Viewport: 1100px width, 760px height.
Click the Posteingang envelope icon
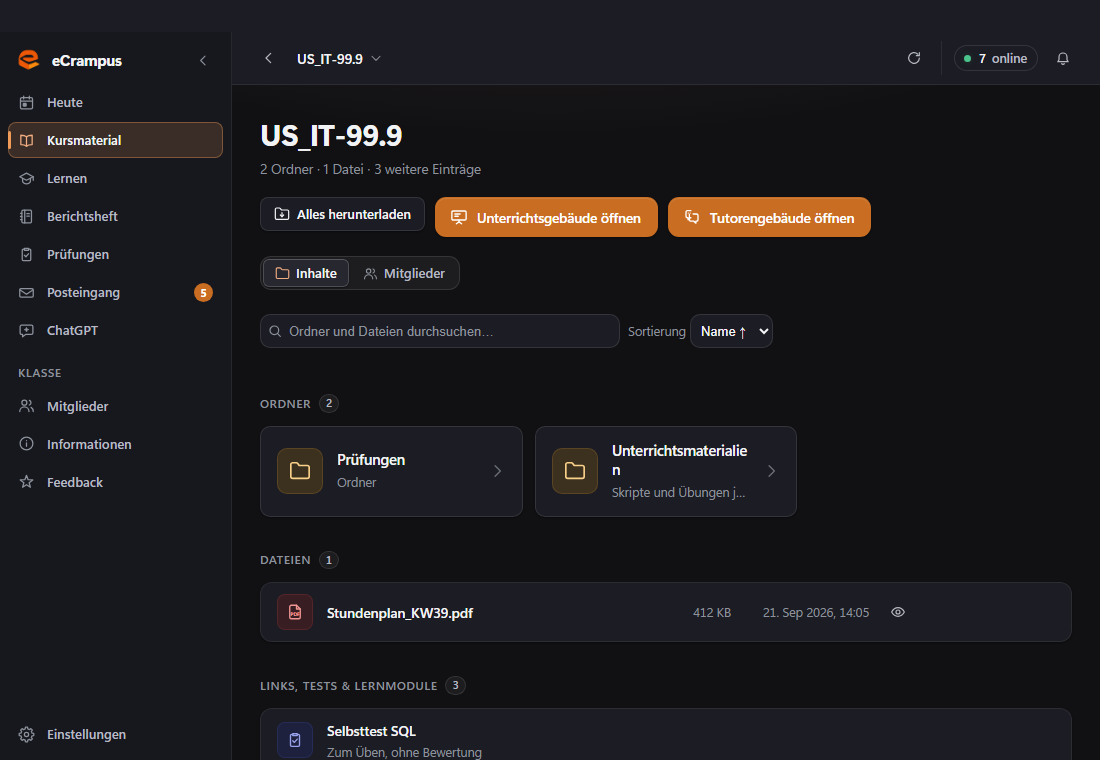pos(27,293)
